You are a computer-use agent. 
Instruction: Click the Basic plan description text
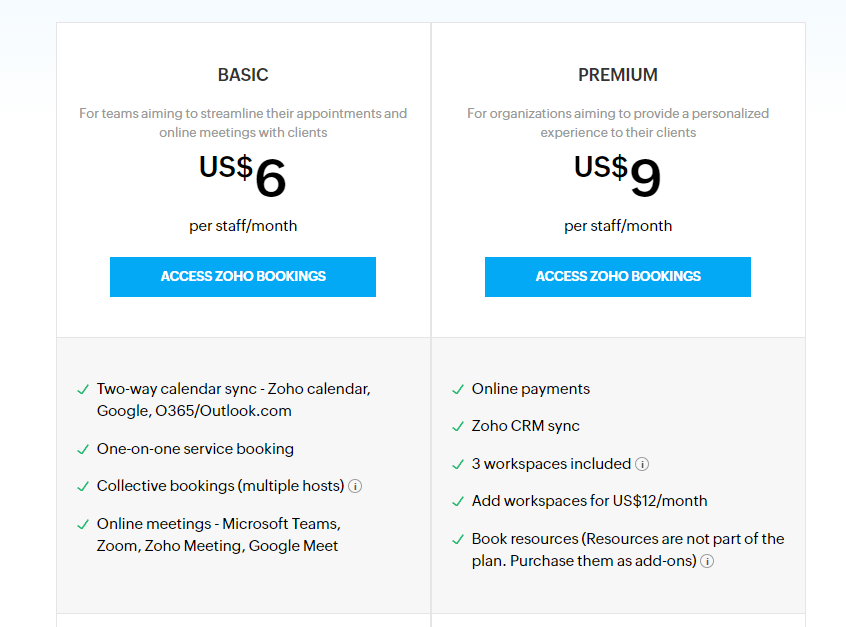pyautogui.click(x=243, y=123)
